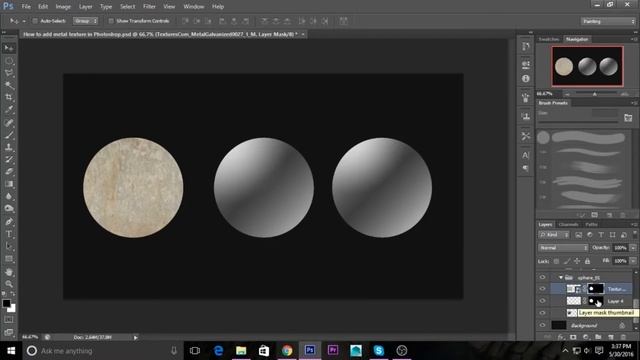Select the Dodge tool
This screenshot has width=640, height=360.
(x=9, y=209)
